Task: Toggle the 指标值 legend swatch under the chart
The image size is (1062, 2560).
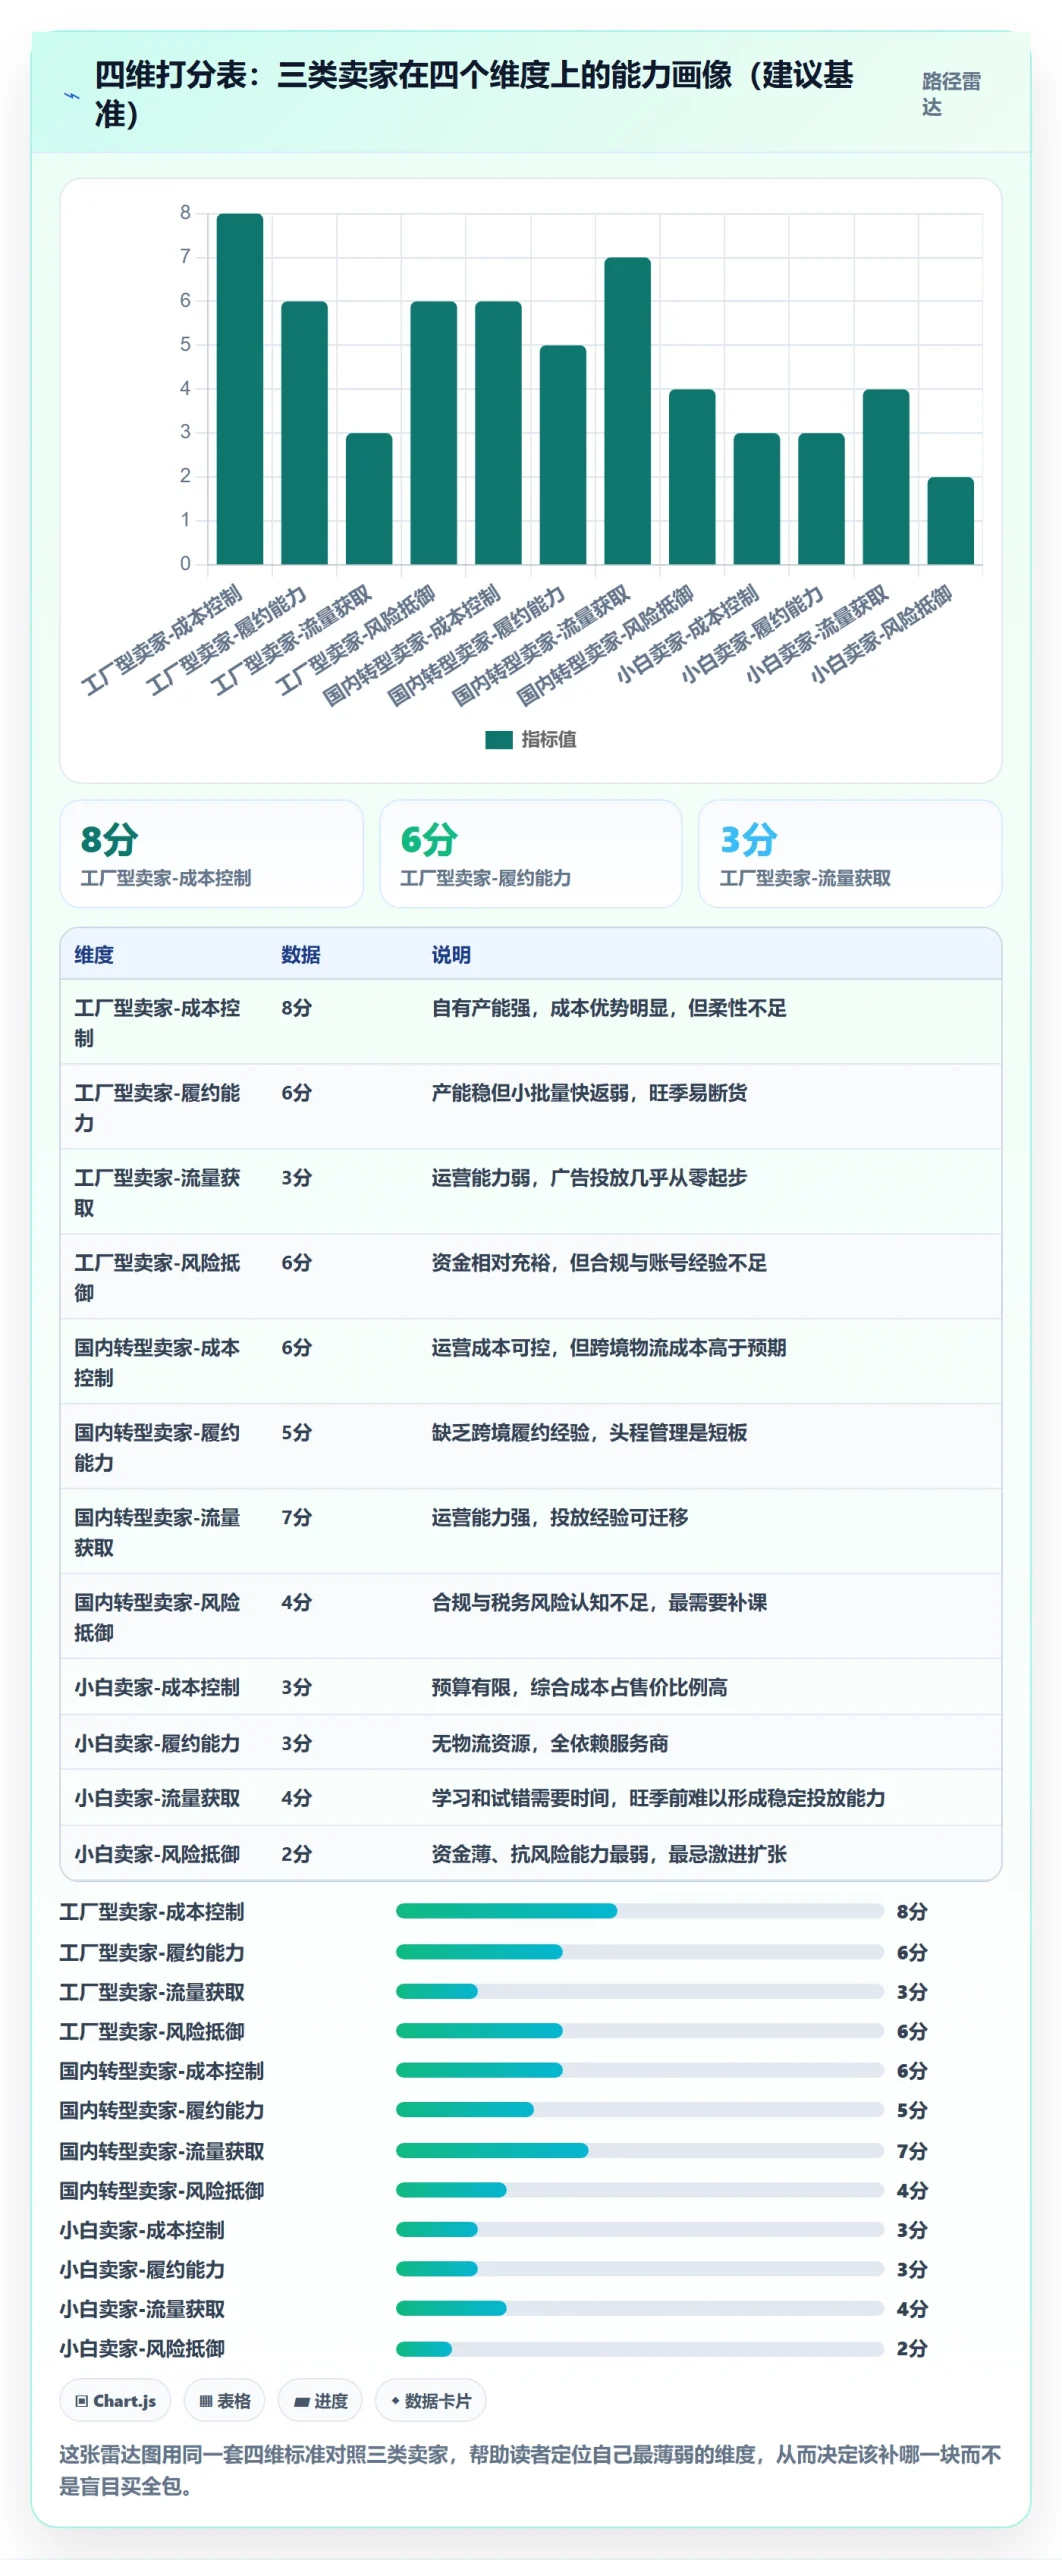Action: pos(498,739)
